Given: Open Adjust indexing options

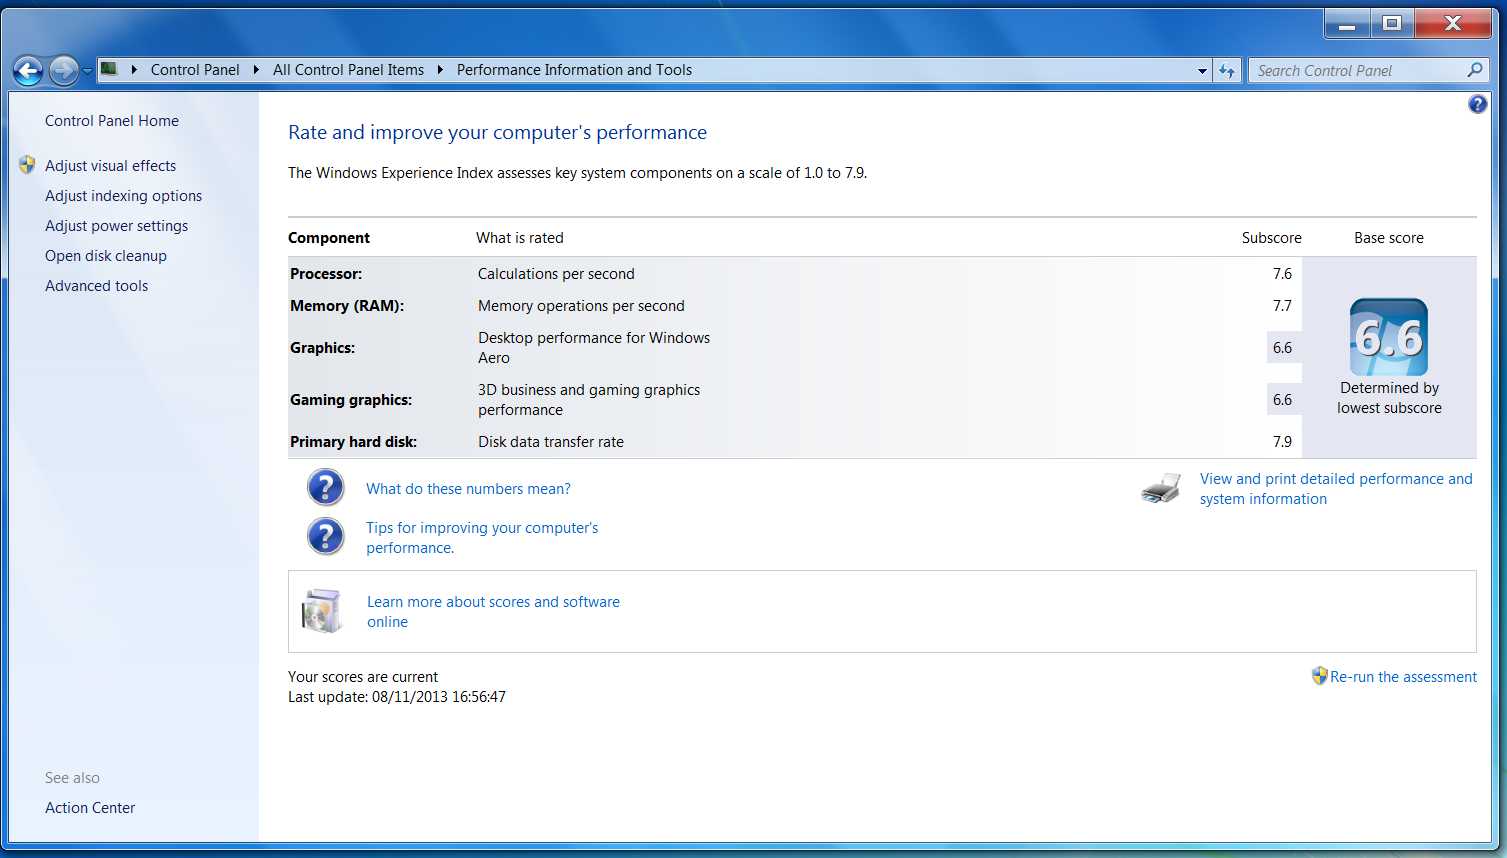Looking at the screenshot, I should pyautogui.click(x=123, y=196).
